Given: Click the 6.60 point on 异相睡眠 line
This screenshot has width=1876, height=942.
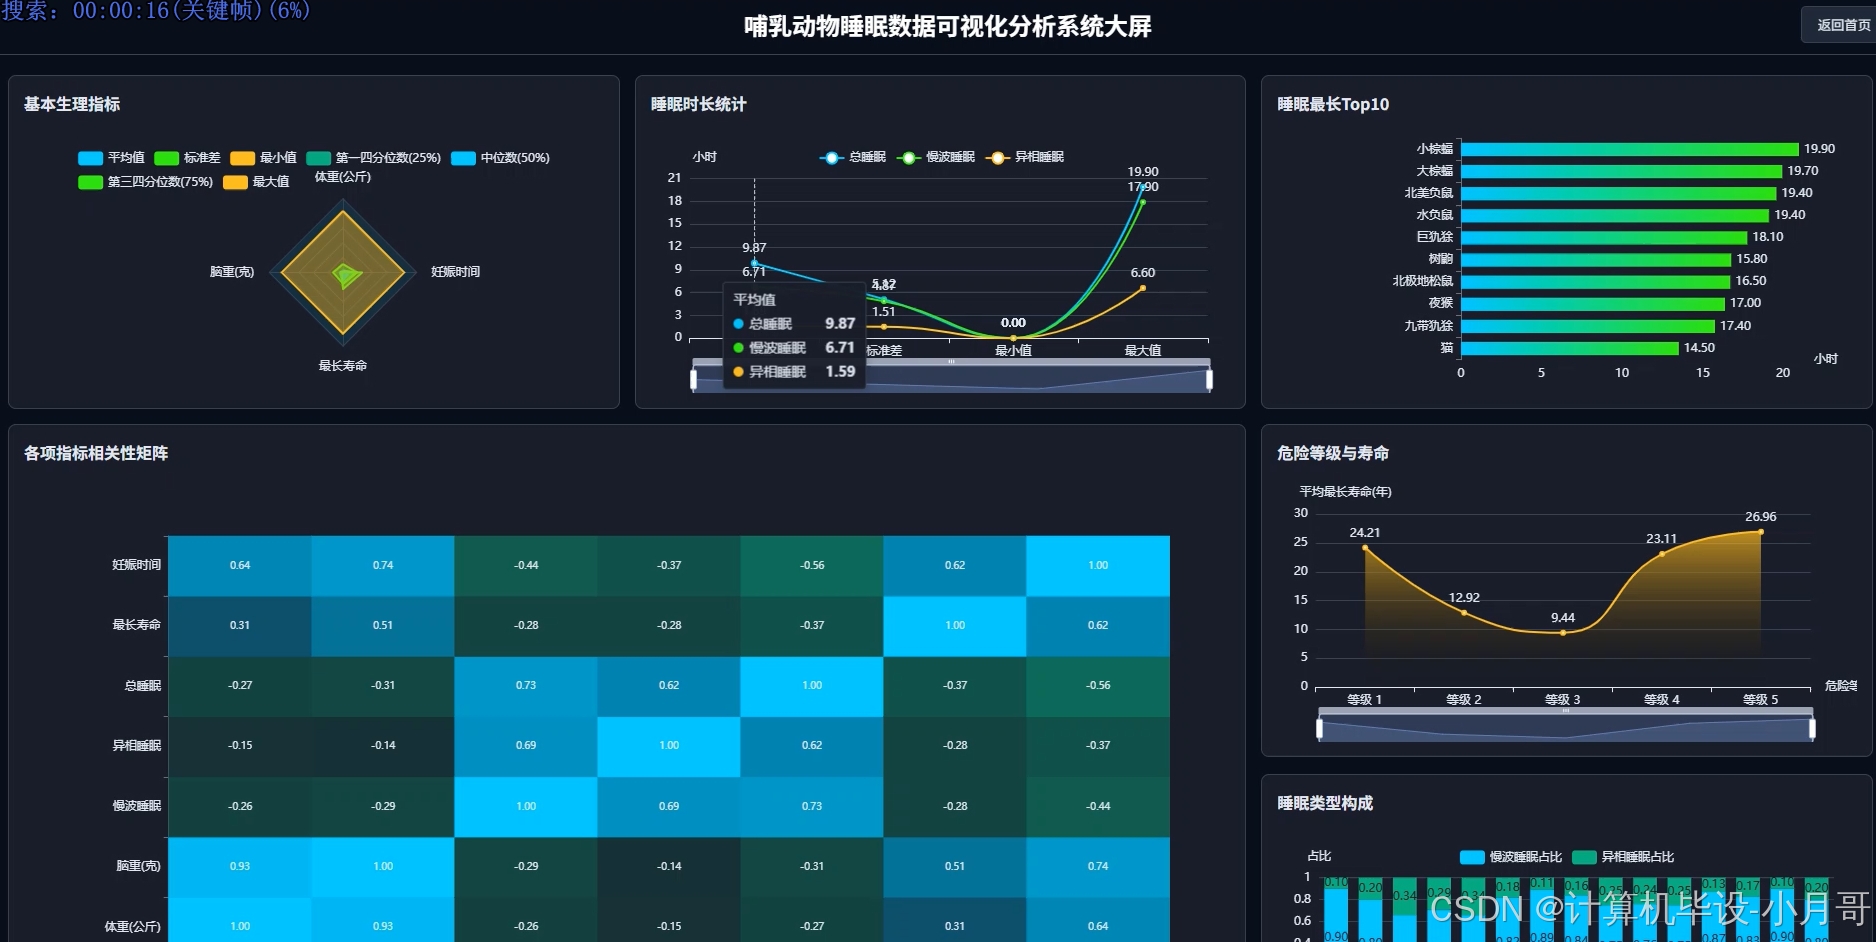Looking at the screenshot, I should [x=1143, y=288].
